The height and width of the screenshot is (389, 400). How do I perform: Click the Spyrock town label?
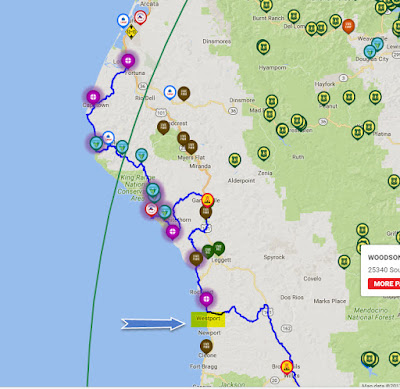pos(274,257)
